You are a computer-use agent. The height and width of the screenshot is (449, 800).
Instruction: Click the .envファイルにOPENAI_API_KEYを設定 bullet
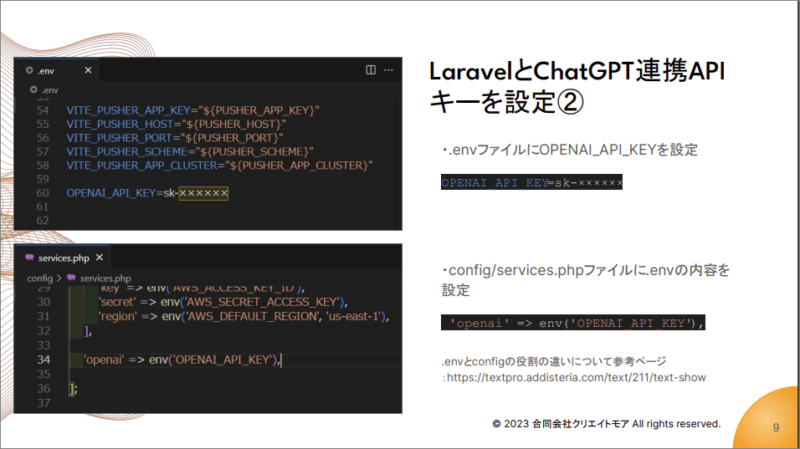[569, 150]
